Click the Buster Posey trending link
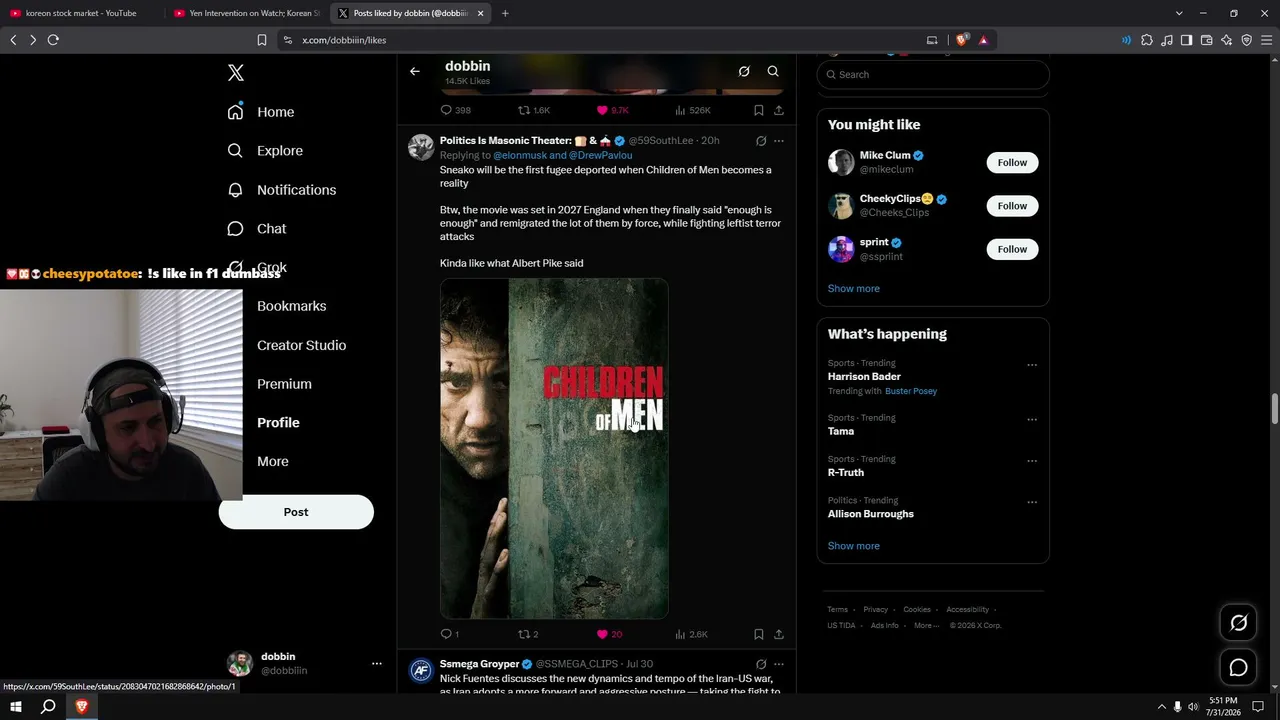The width and height of the screenshot is (1280, 720). click(x=911, y=391)
